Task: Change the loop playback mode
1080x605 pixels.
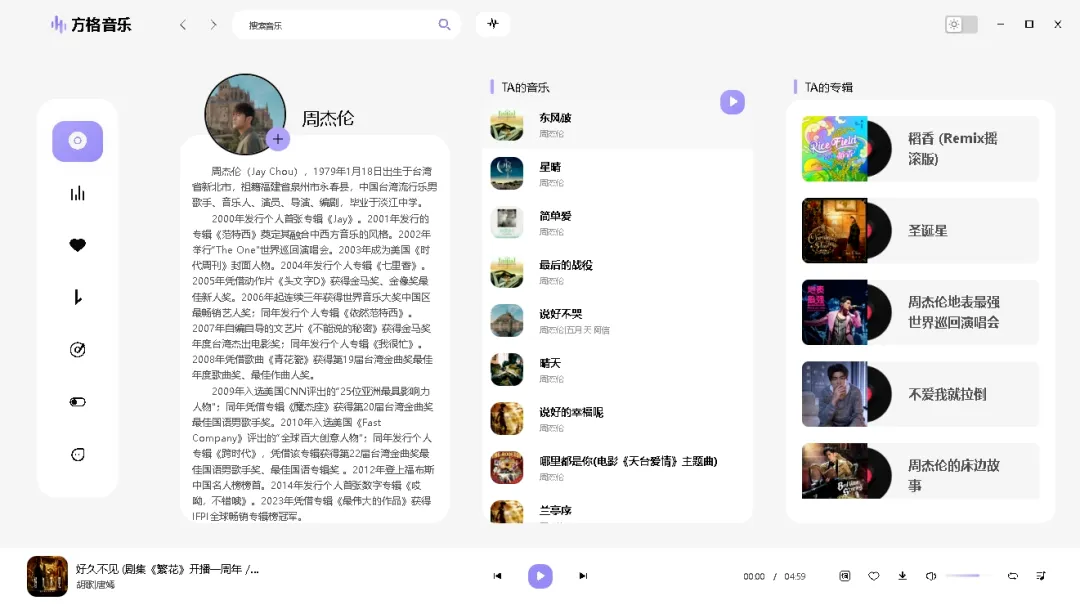Action: point(1012,576)
